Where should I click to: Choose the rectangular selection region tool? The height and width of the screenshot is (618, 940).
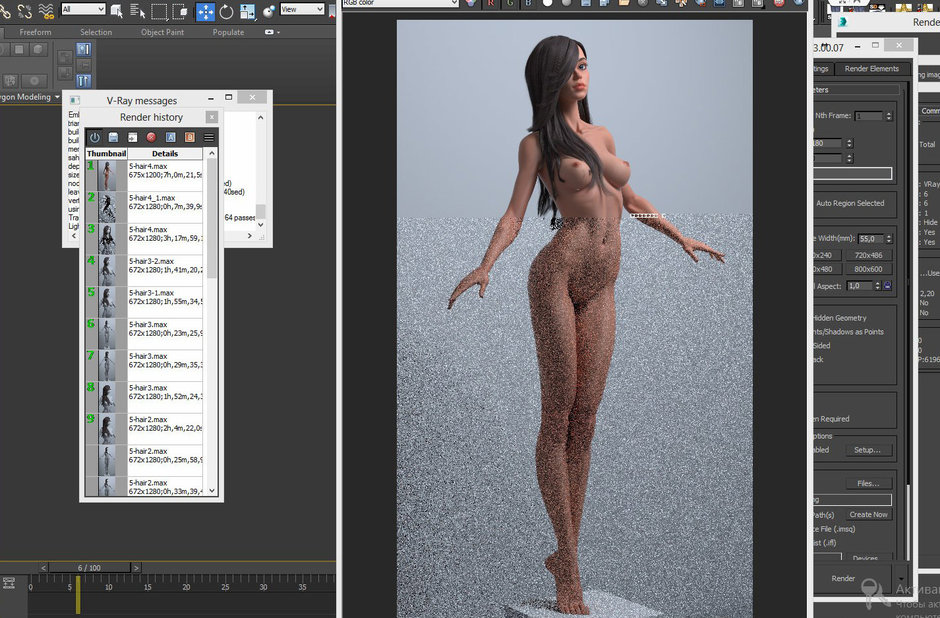tap(160, 12)
